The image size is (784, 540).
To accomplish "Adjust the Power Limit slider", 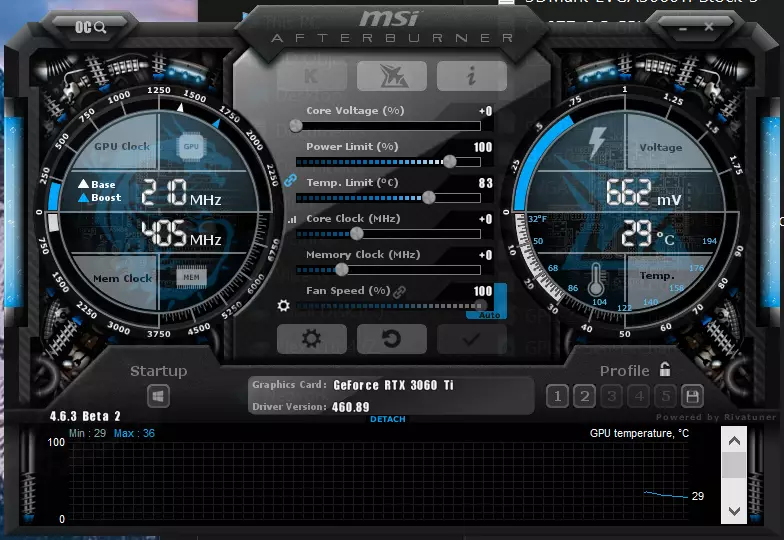I will pyautogui.click(x=388, y=162).
